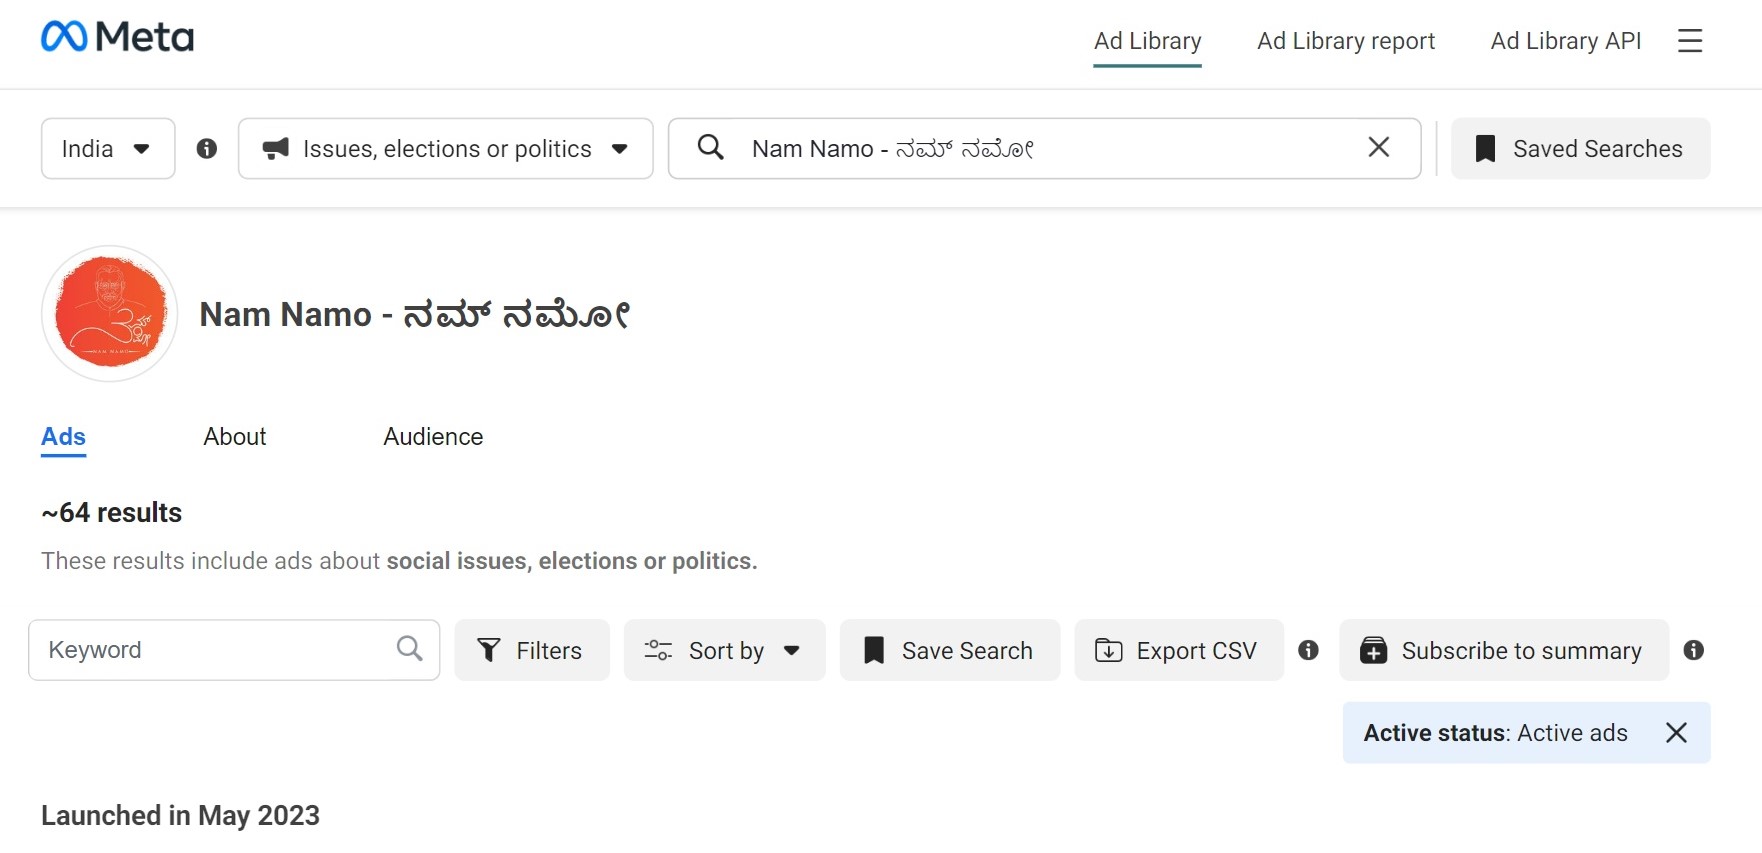Open Saved Searches
The image size is (1762, 853).
click(x=1580, y=149)
